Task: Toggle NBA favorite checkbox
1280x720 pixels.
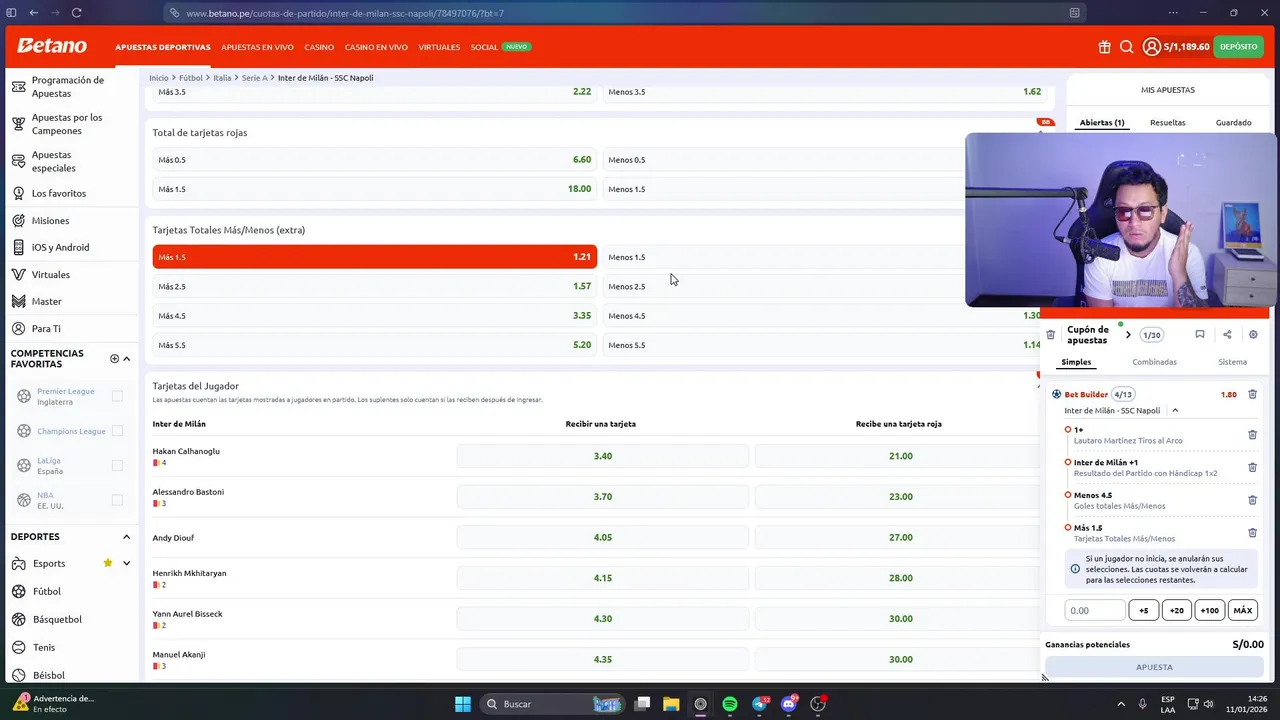Action: pos(117,500)
